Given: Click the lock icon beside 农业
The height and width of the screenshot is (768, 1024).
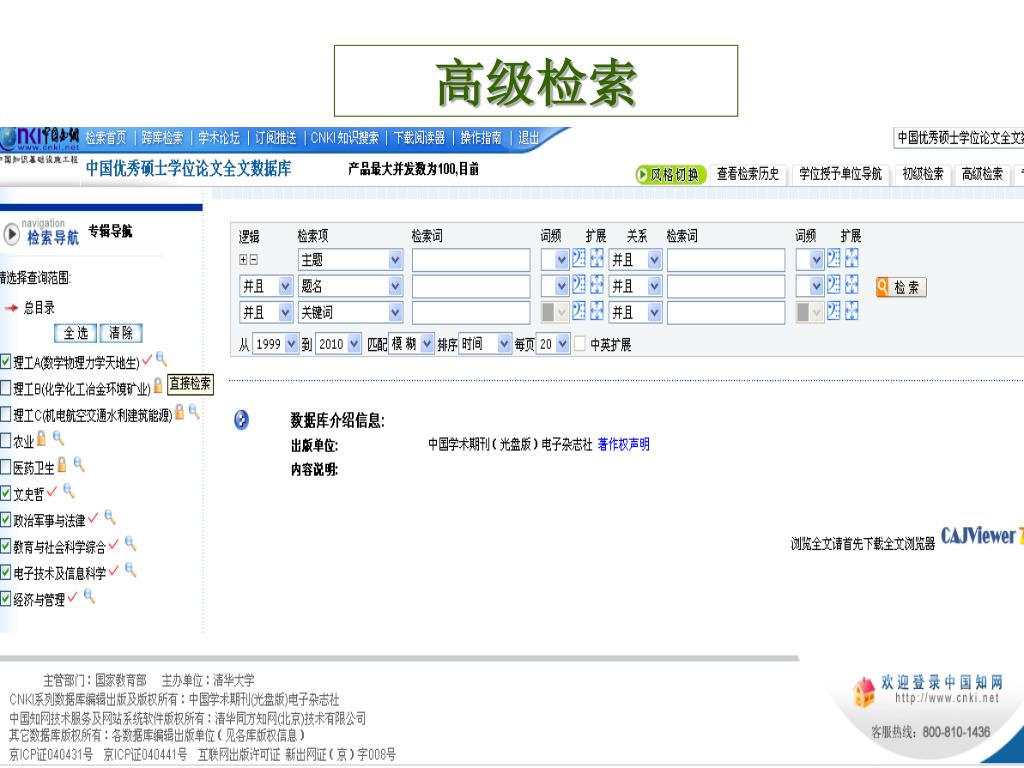Looking at the screenshot, I should pos(41,438).
